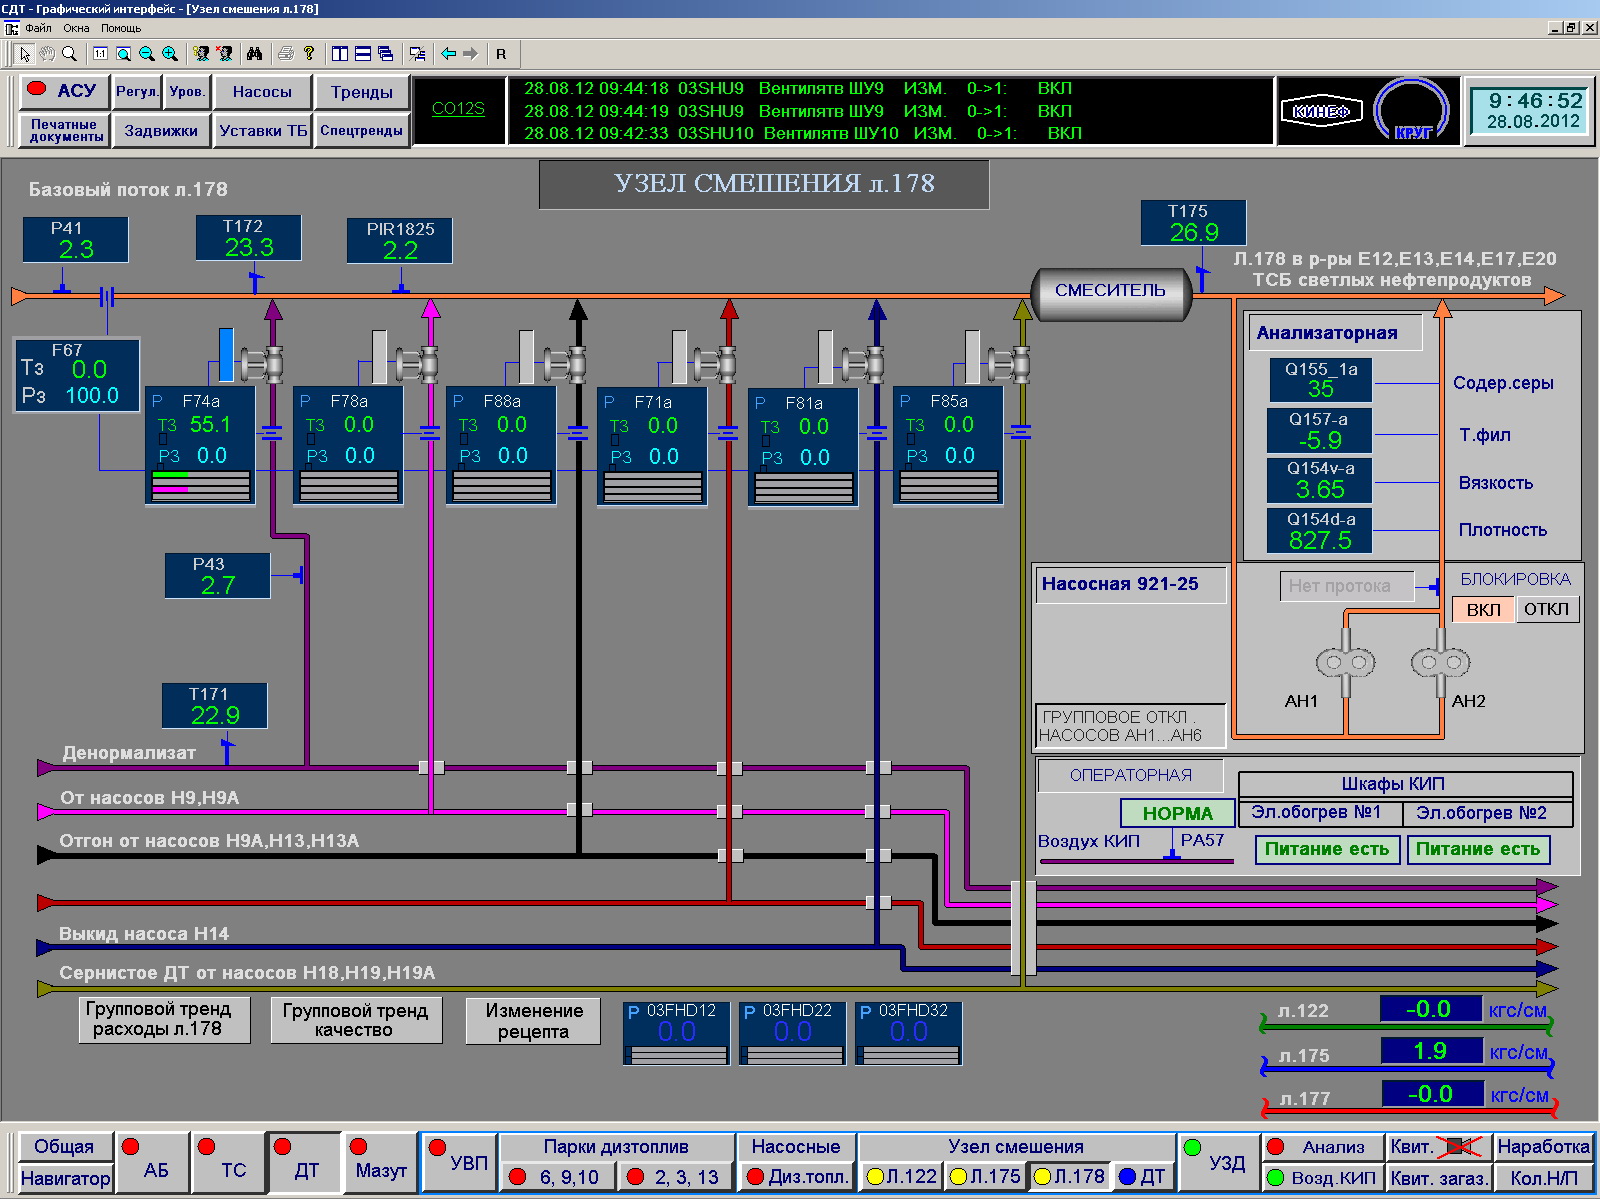This screenshot has height=1200, width=1600.
Task: Switch to л.175 mixing node tab
Action: 985,1177
